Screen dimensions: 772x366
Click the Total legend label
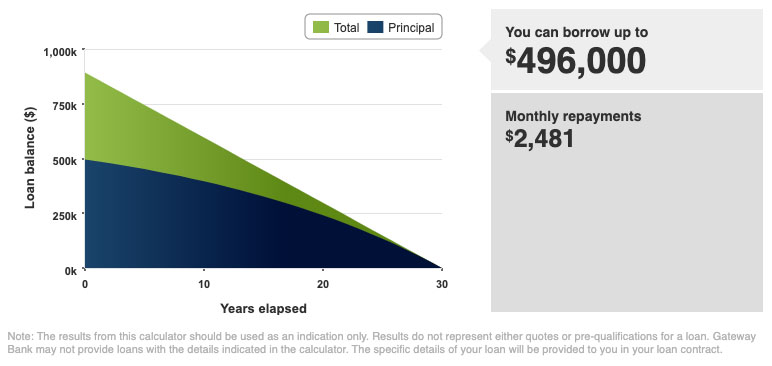[x=347, y=28]
